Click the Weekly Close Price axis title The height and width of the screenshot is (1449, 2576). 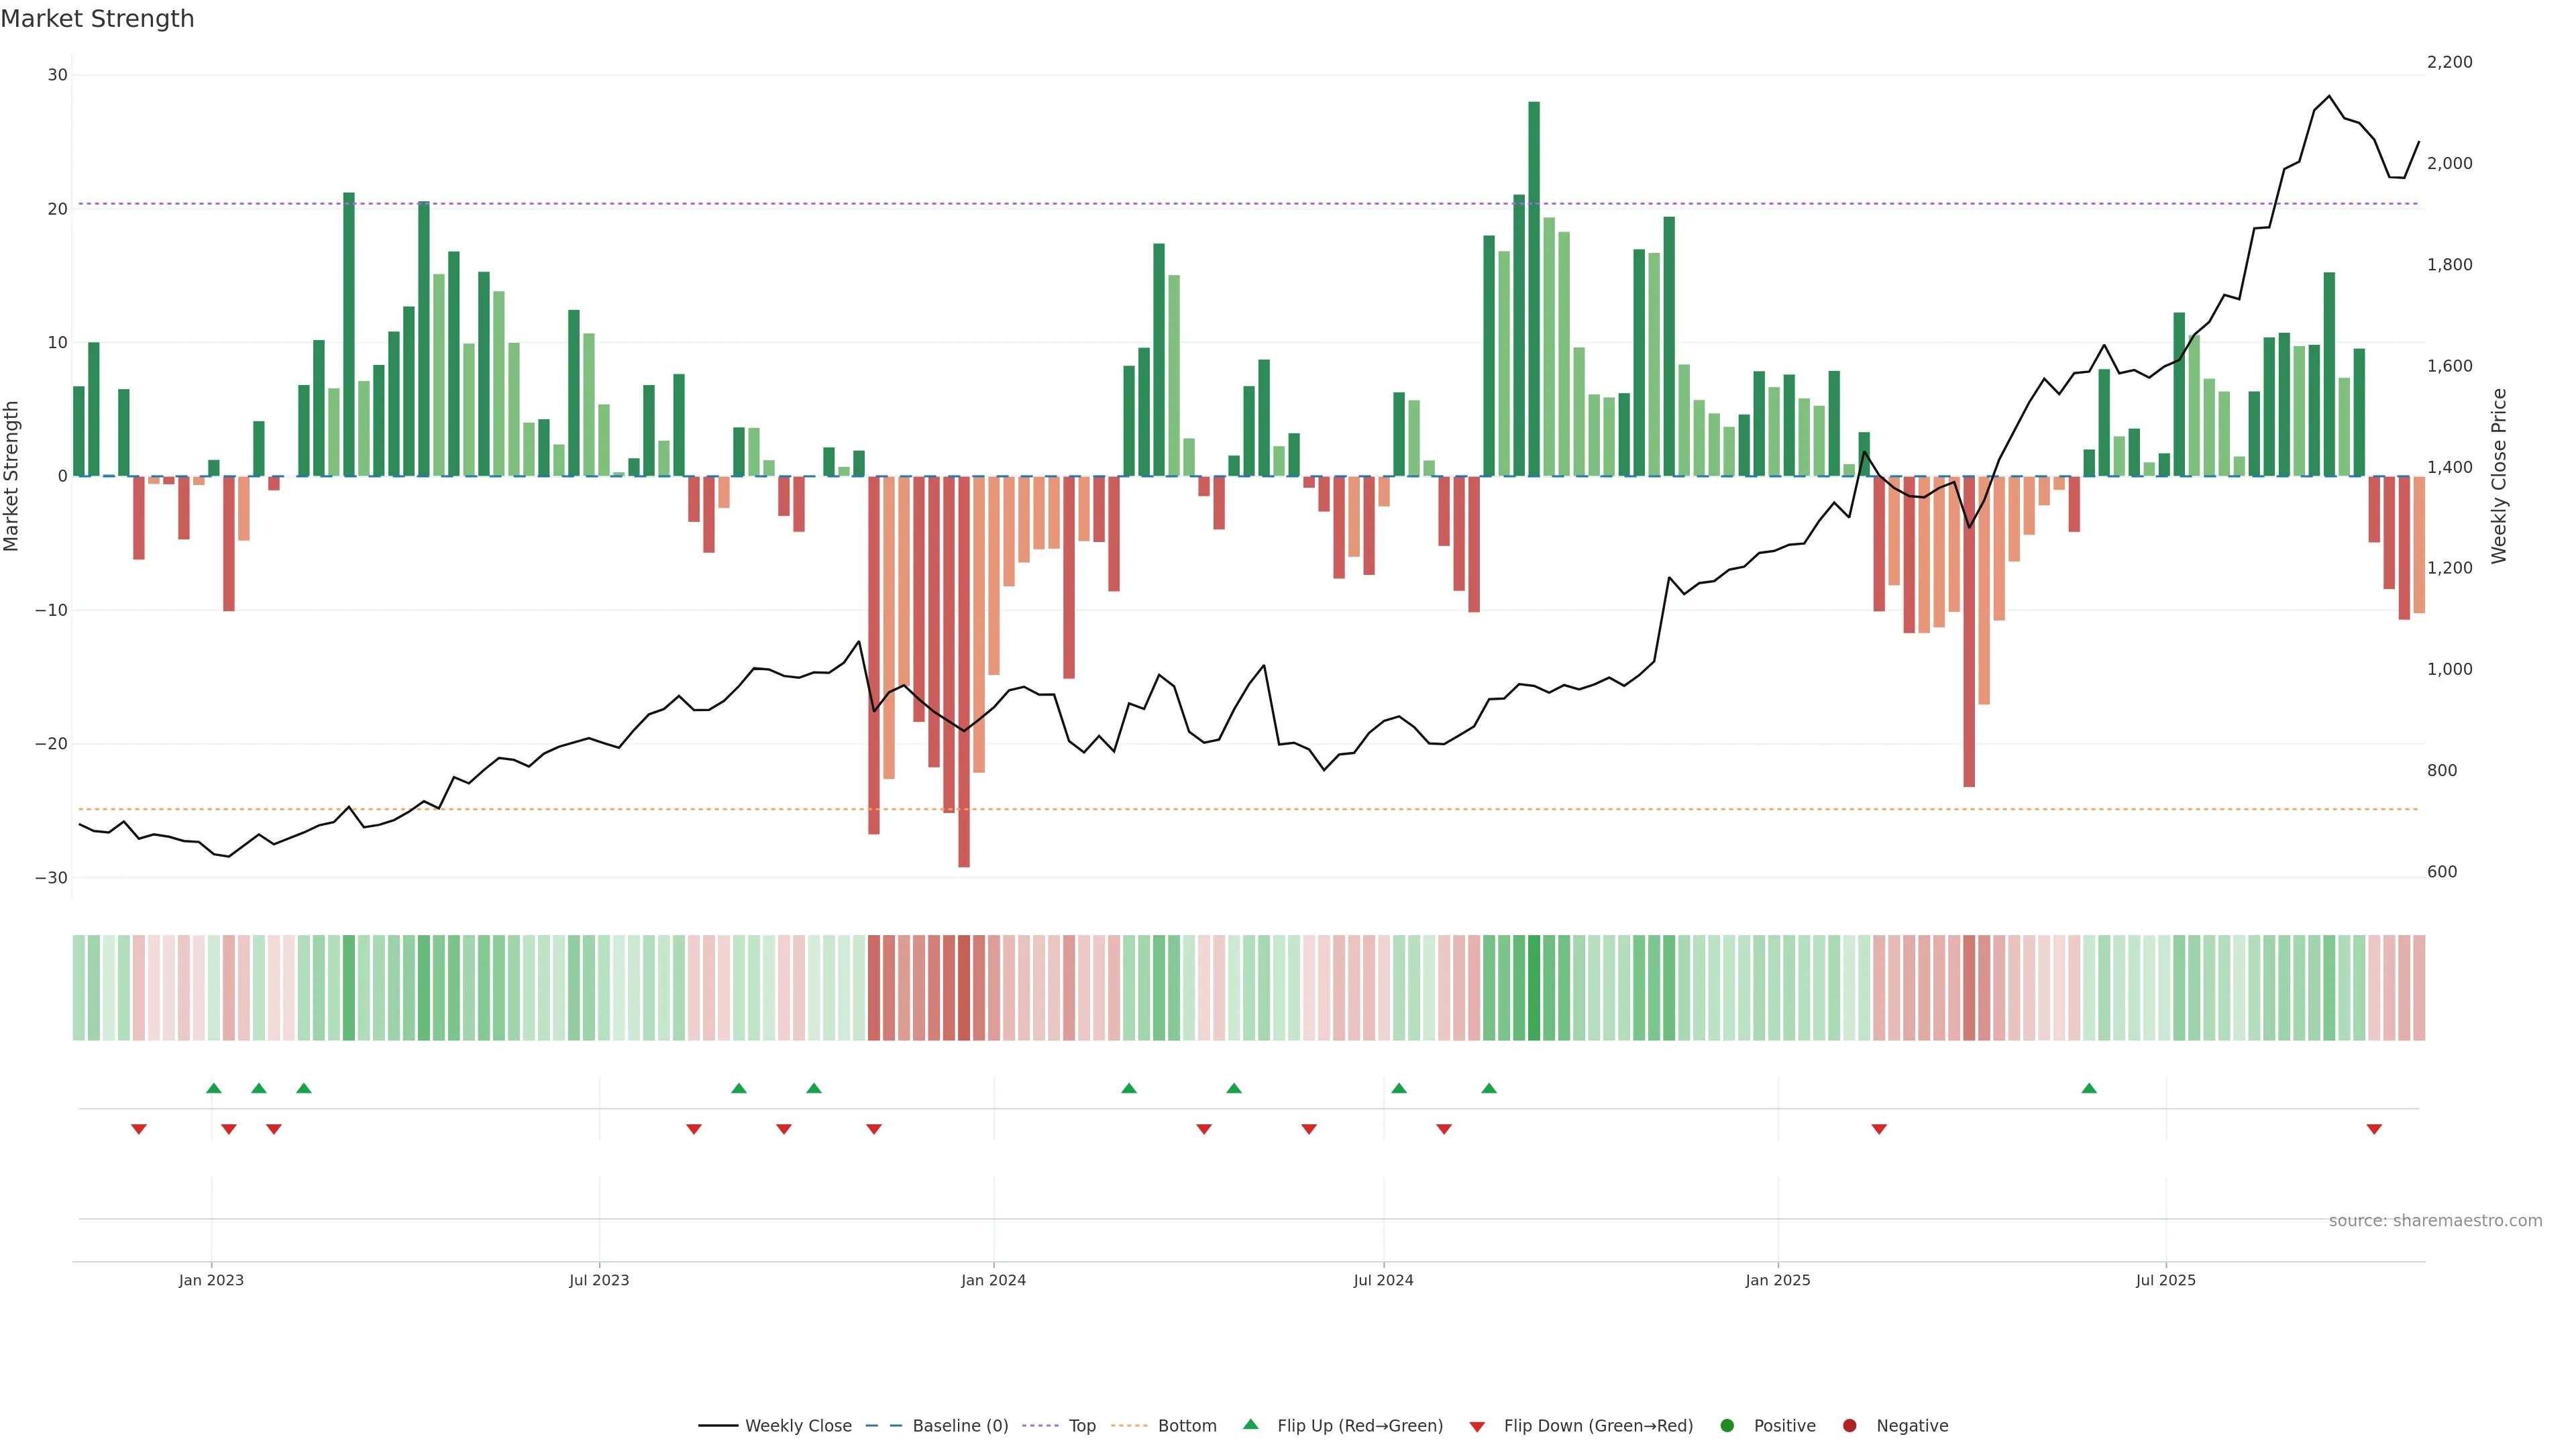click(2499, 476)
